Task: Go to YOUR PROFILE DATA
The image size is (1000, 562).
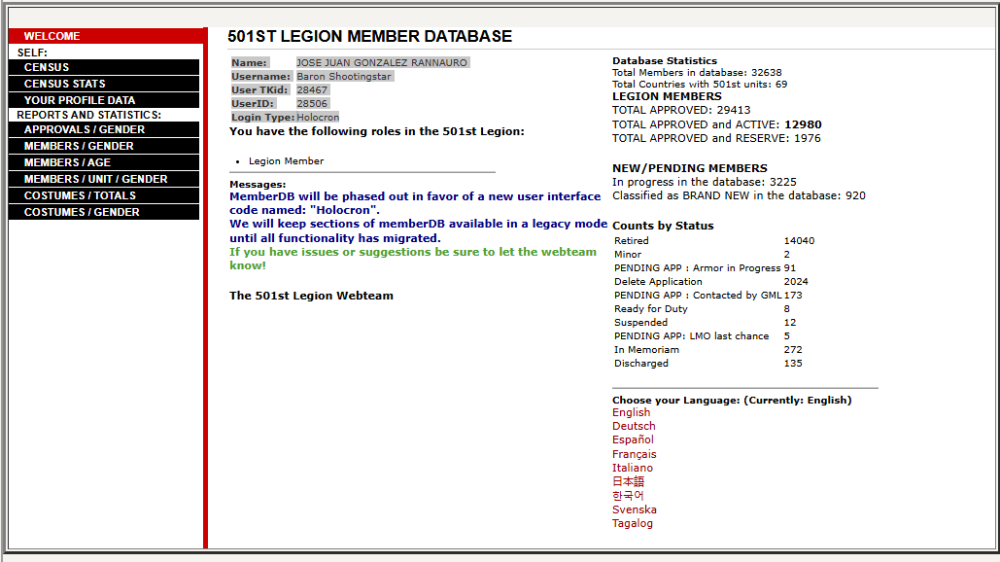Action: click(x=104, y=100)
